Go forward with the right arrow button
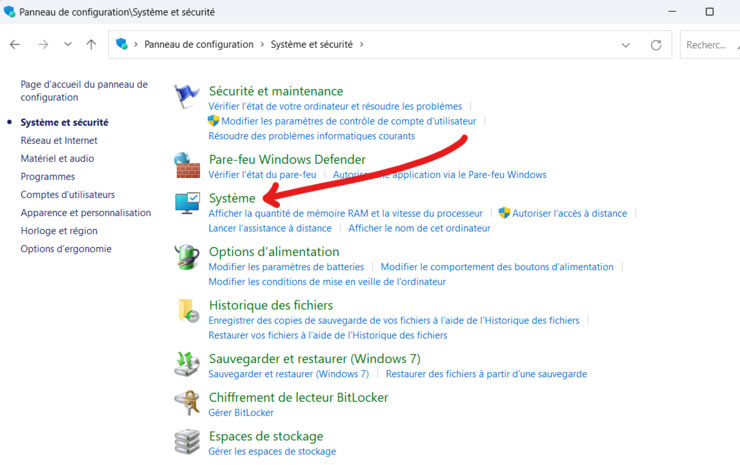The width and height of the screenshot is (740, 465). (43, 44)
